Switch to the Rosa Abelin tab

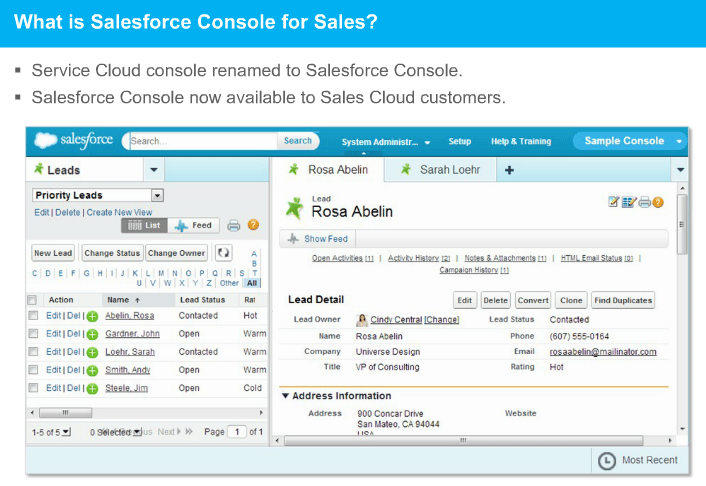coord(329,169)
